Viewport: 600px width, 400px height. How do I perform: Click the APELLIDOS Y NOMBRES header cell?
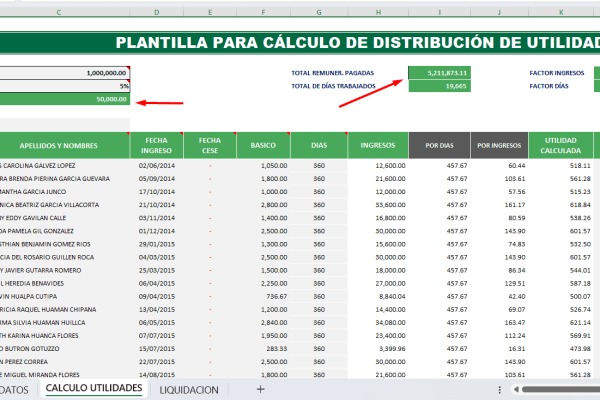(65, 145)
